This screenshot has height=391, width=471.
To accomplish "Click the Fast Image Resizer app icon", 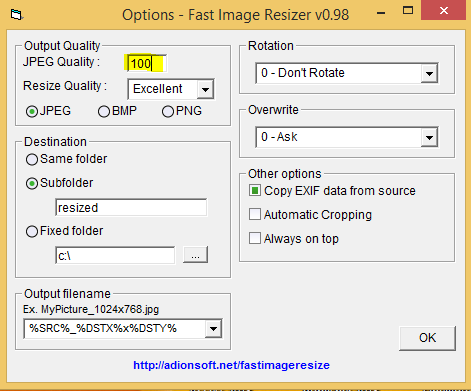I will click(16, 15).
